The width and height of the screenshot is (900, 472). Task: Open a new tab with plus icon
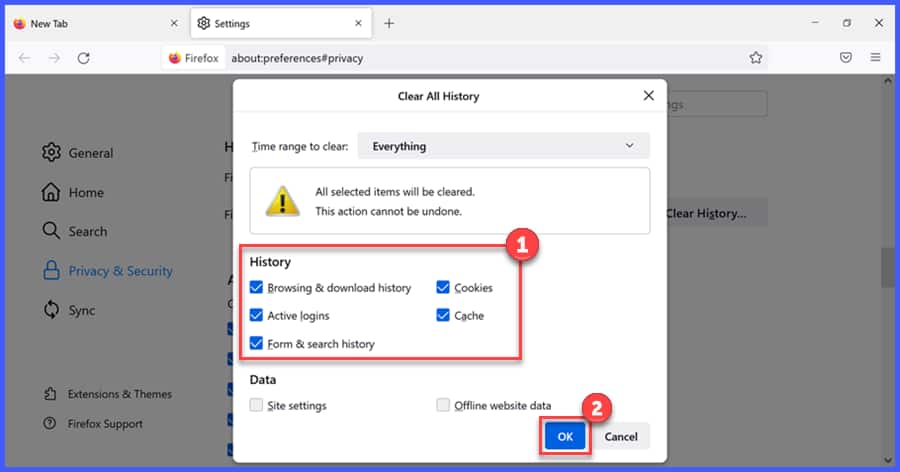pyautogui.click(x=389, y=23)
